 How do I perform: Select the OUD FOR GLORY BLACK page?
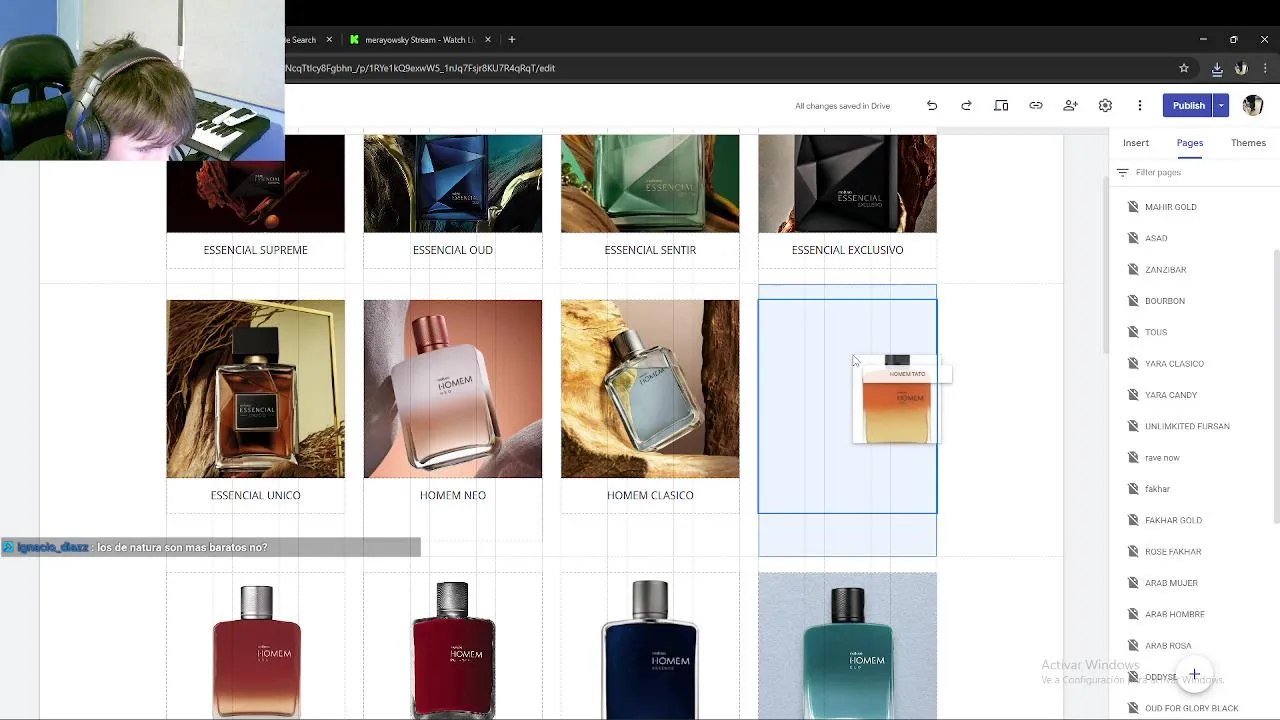1191,708
